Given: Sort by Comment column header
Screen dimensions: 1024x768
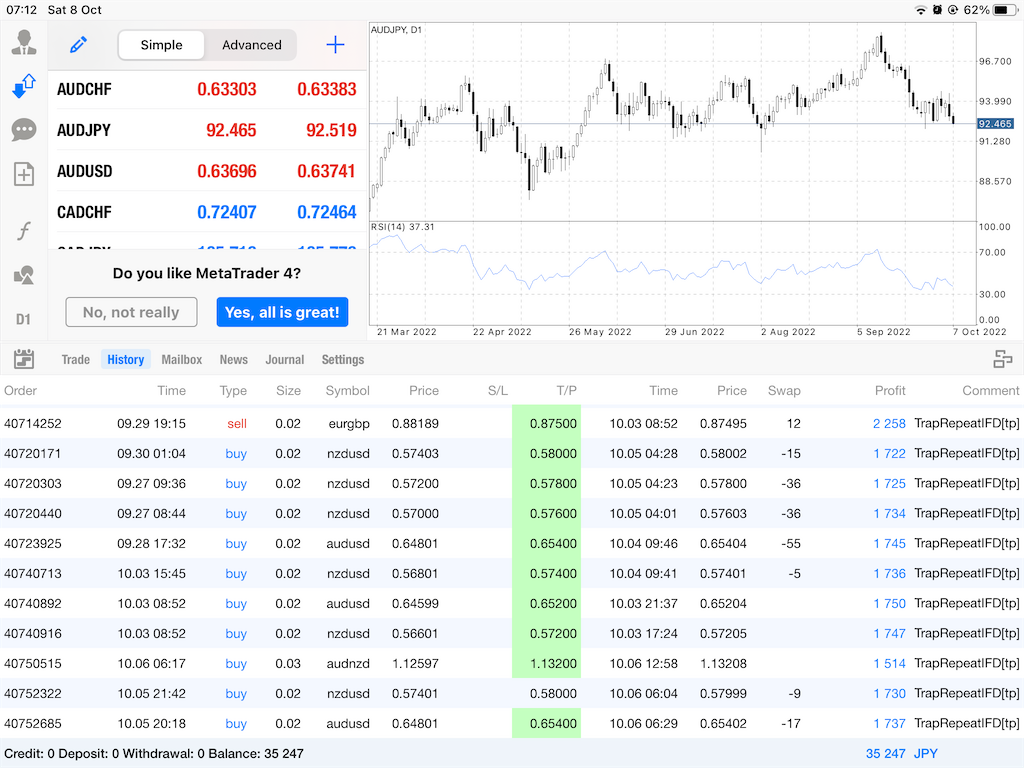Looking at the screenshot, I should coord(990,391).
